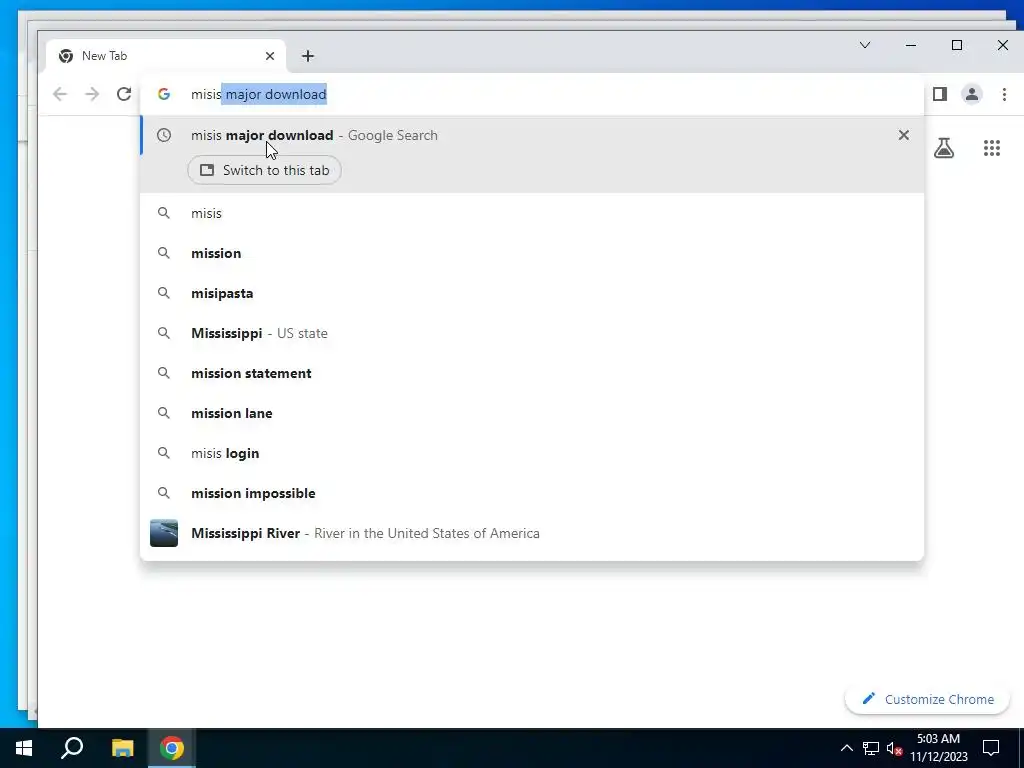The image size is (1024, 768).
Task: Open the Google apps grid
Action: (992, 148)
